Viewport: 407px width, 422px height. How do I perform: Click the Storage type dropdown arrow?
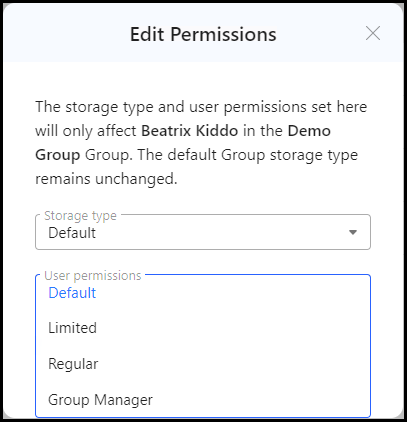[x=353, y=232]
